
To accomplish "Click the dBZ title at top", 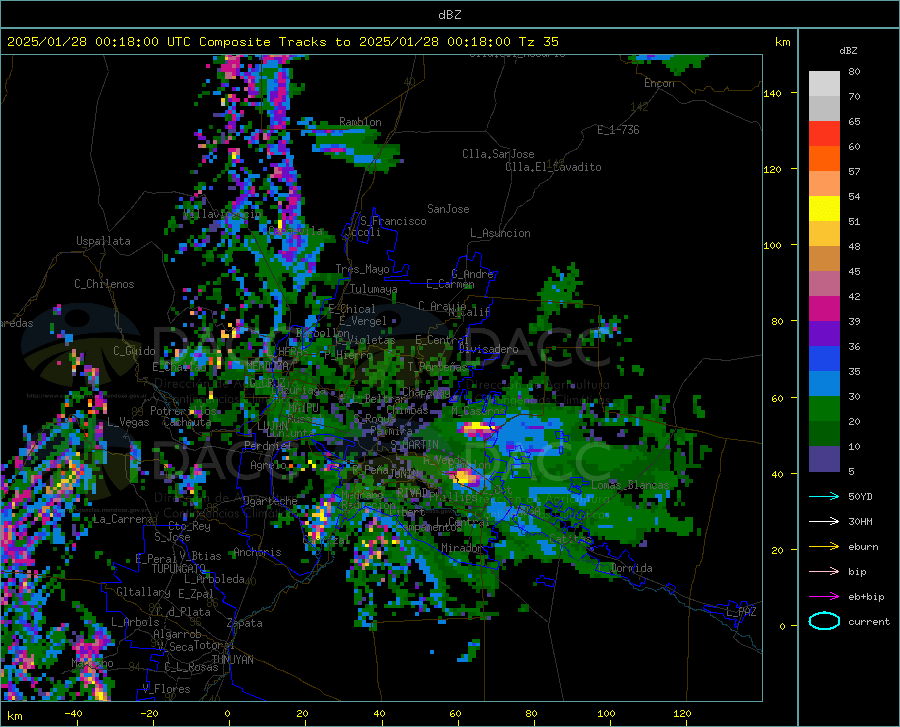I will pos(449,15).
